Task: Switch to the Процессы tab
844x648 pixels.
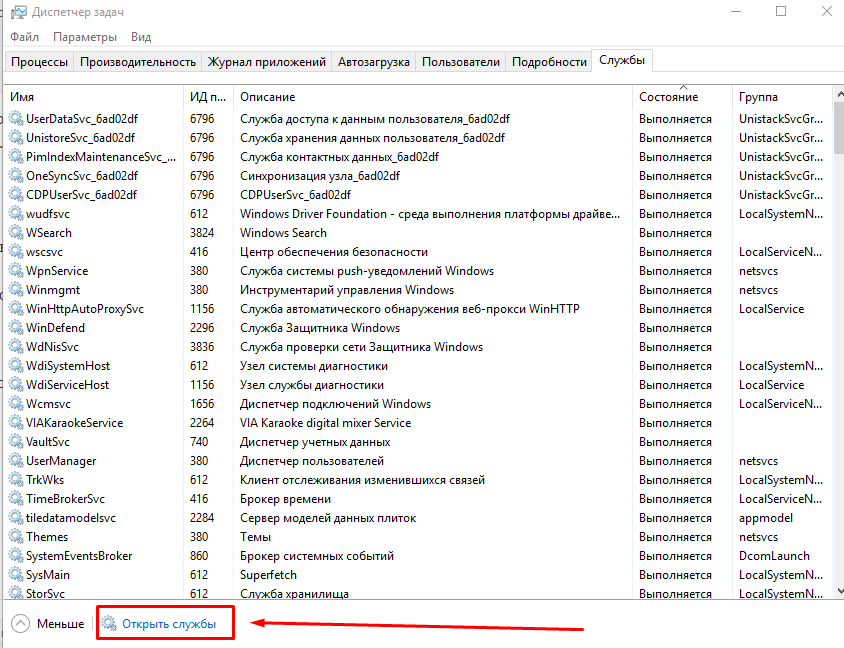Action: click(39, 62)
